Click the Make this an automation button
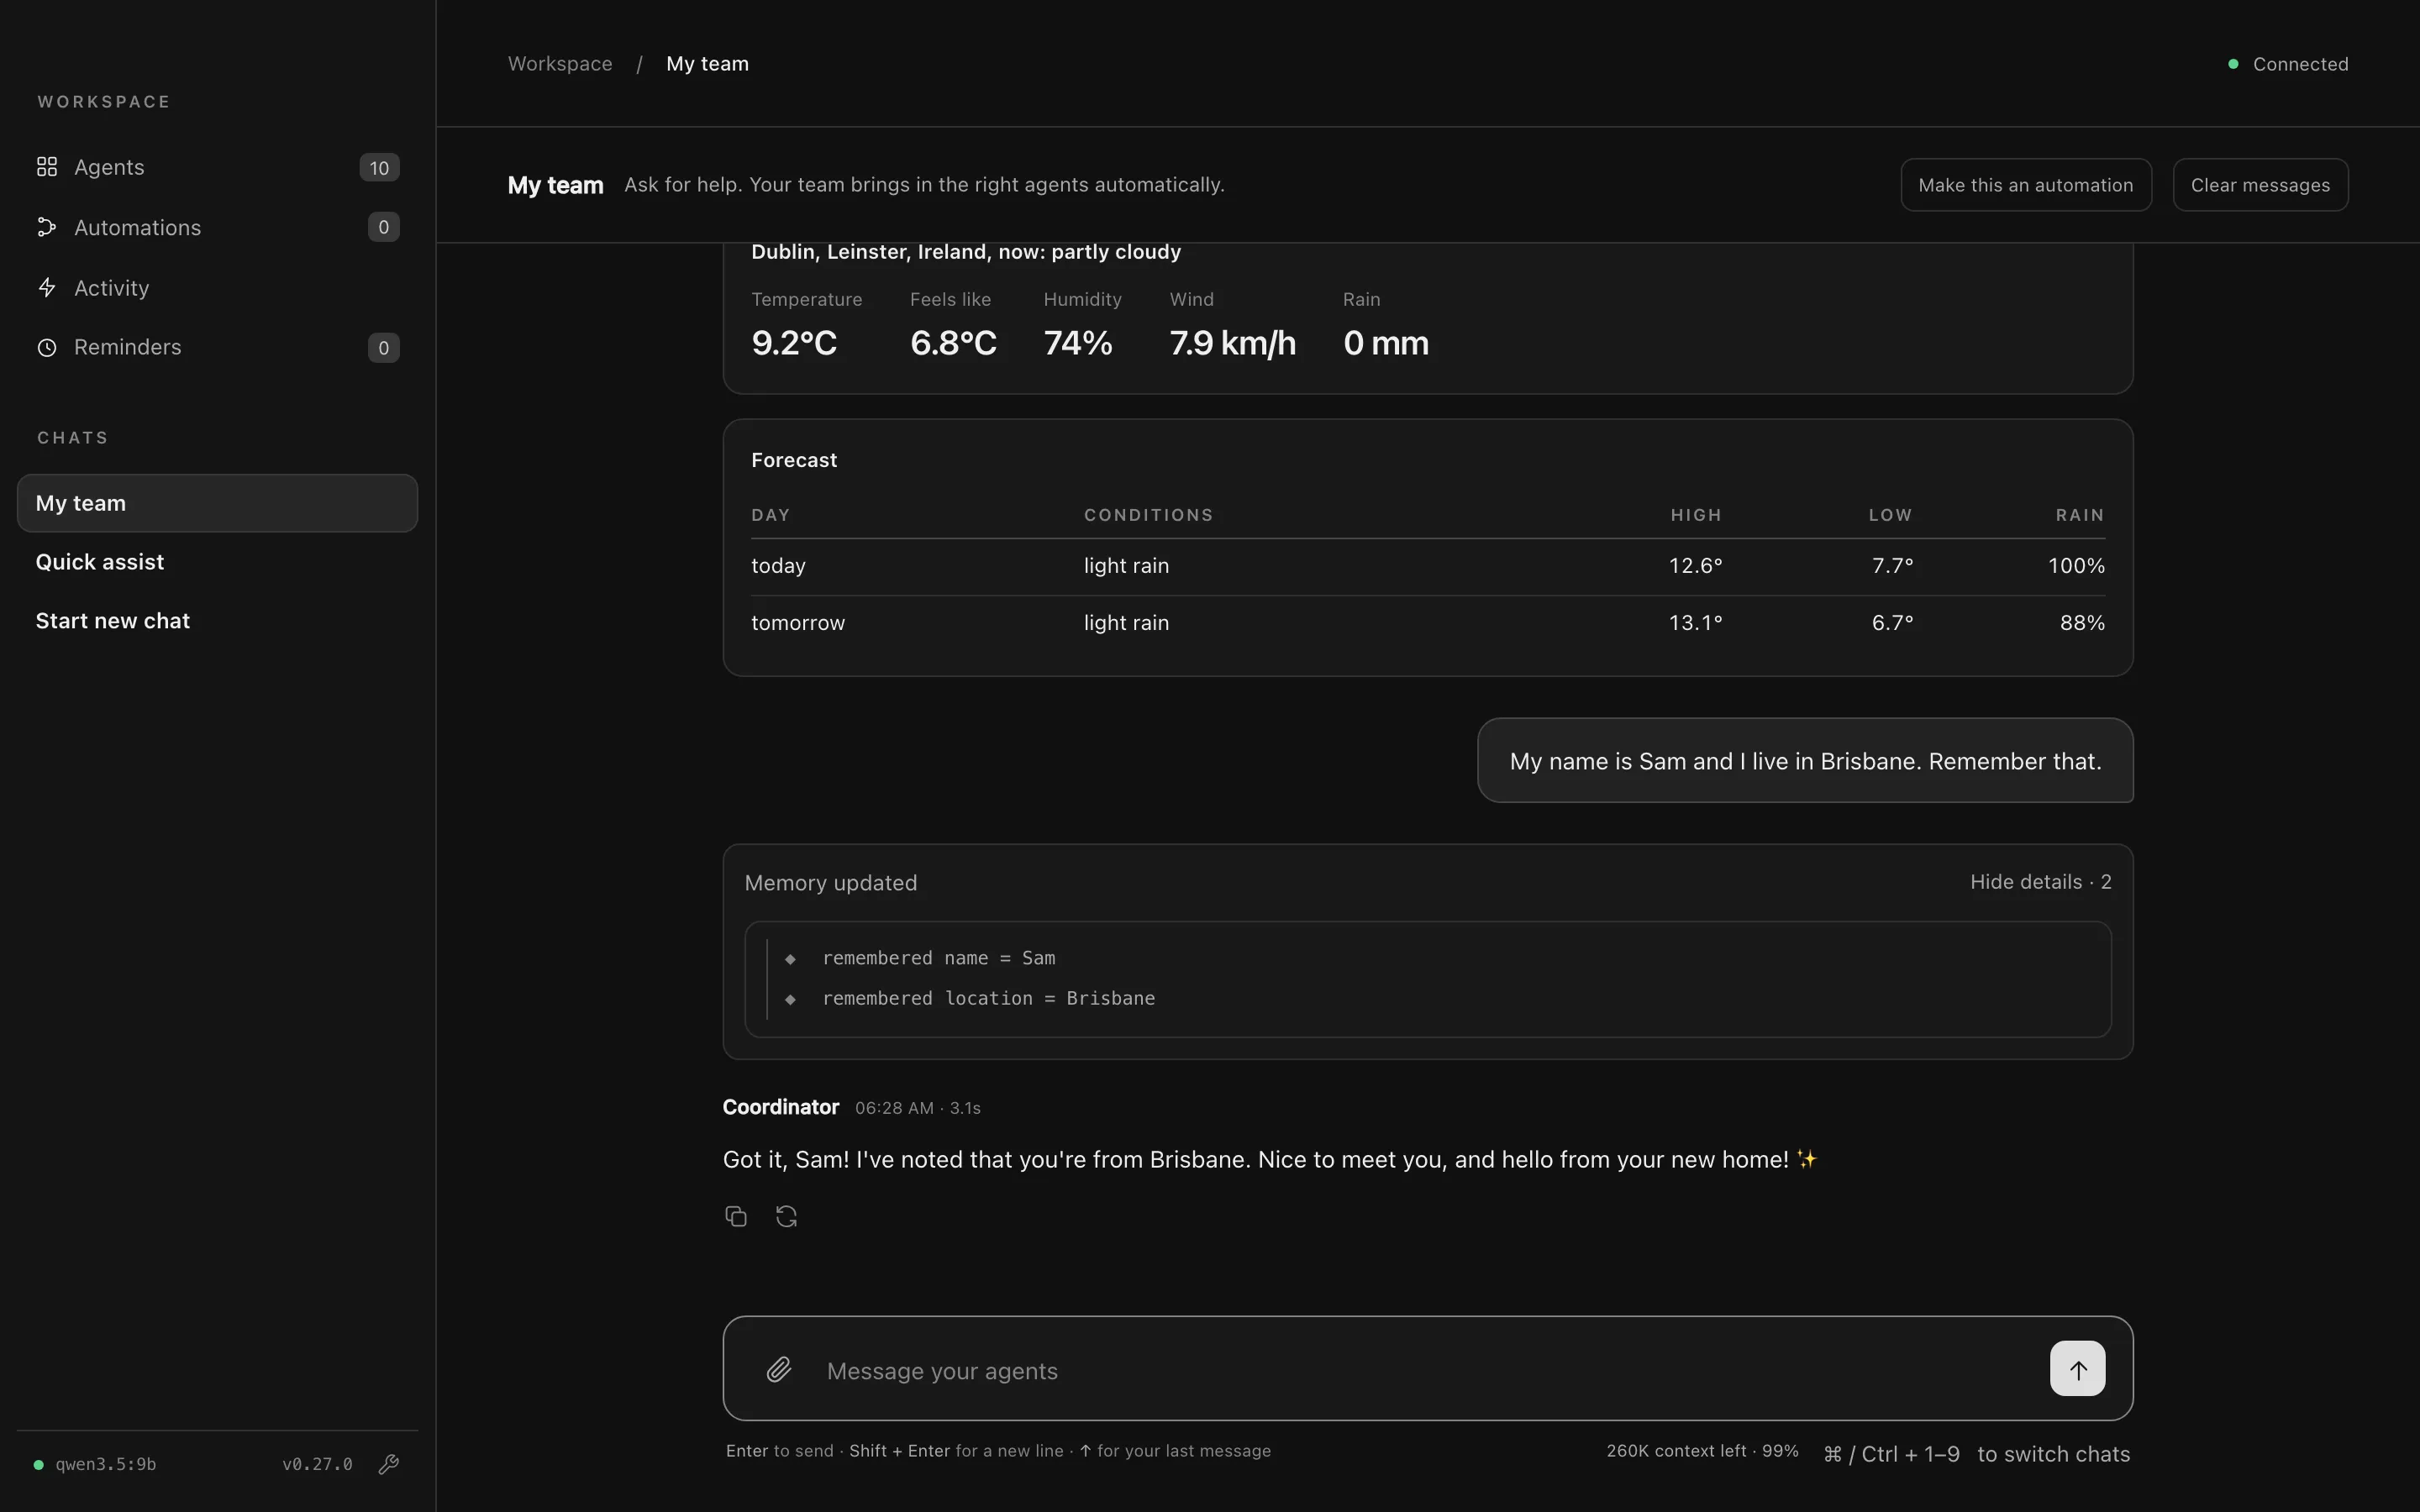Viewport: 2420px width, 1512px height. [2025, 185]
